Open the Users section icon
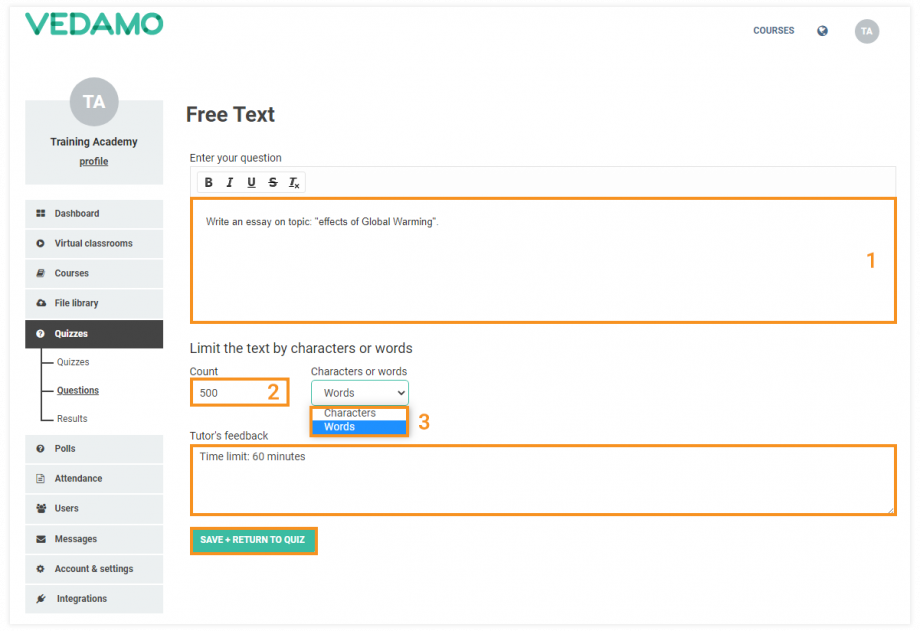Image resolution: width=920 pixels, height=631 pixels. [x=40, y=508]
